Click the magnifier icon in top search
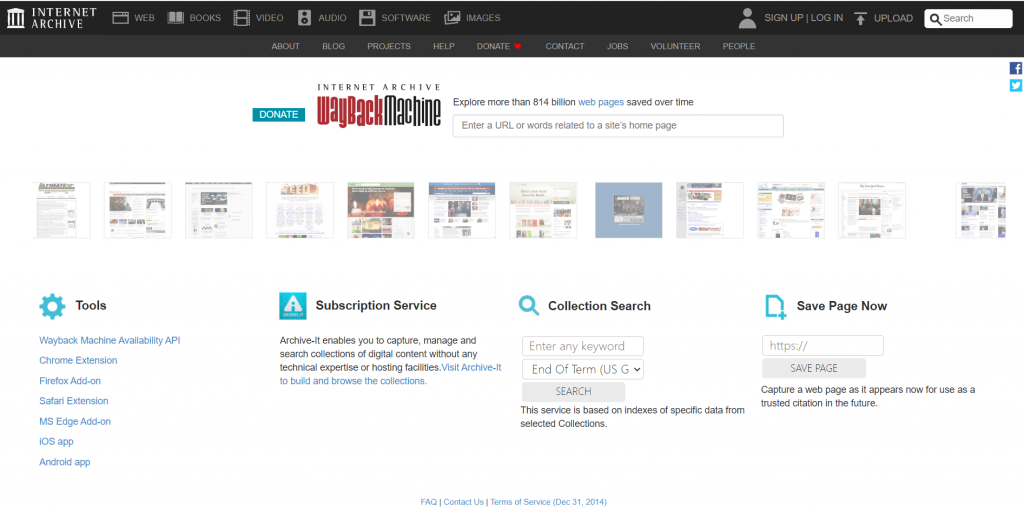 935,19
